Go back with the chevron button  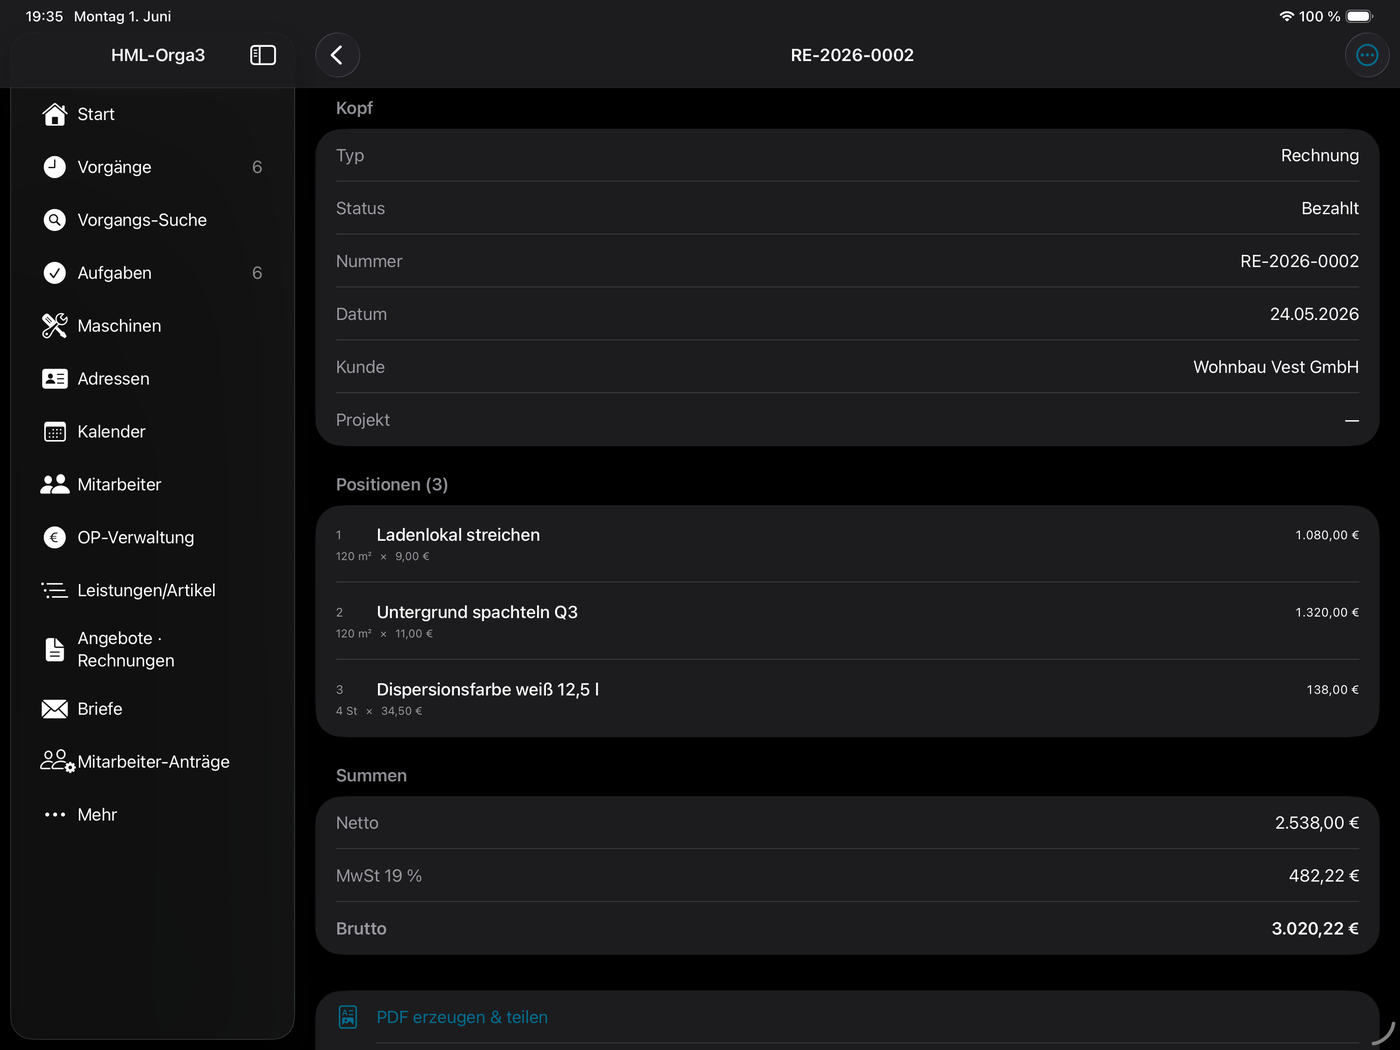(337, 55)
